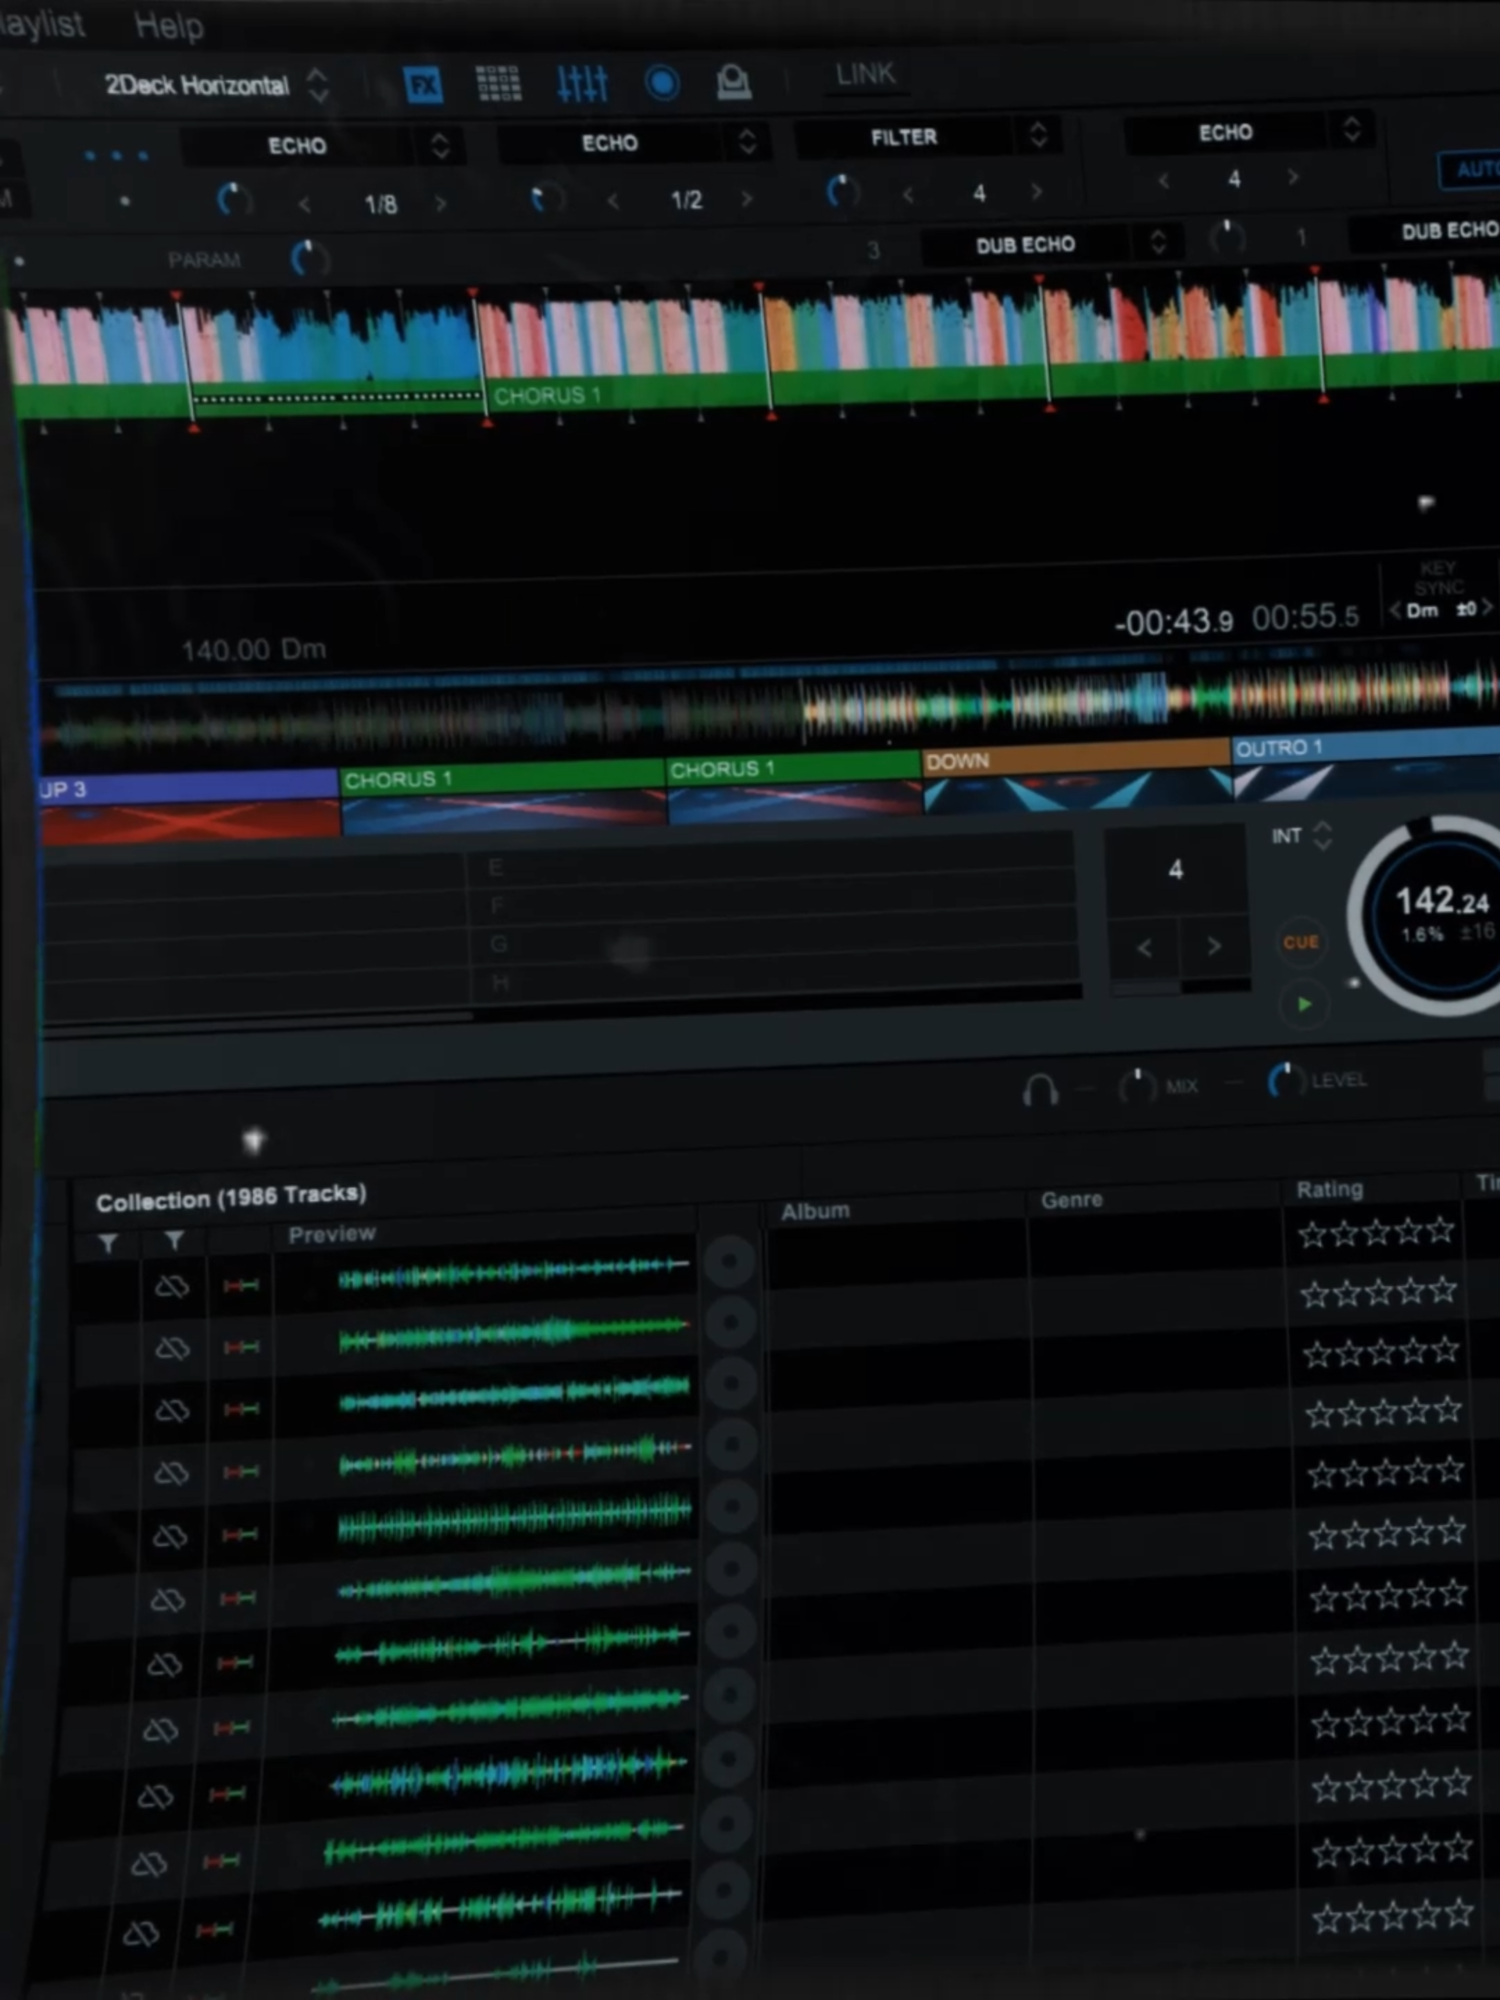
Task: Click the first track's preview waveform
Action: (x=513, y=1272)
